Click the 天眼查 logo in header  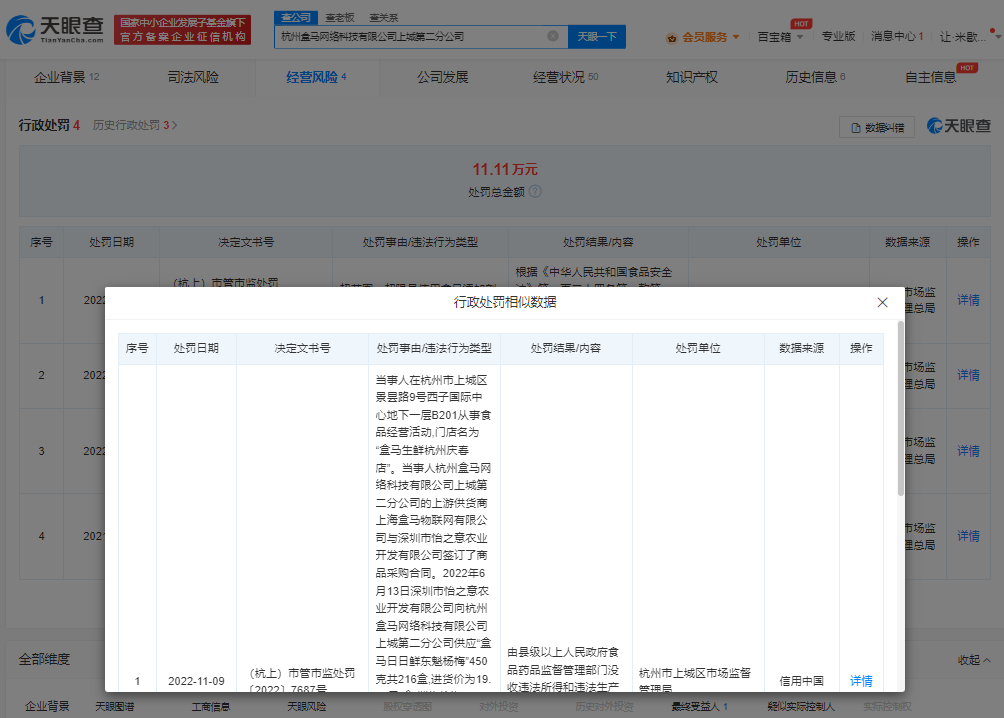[55, 30]
